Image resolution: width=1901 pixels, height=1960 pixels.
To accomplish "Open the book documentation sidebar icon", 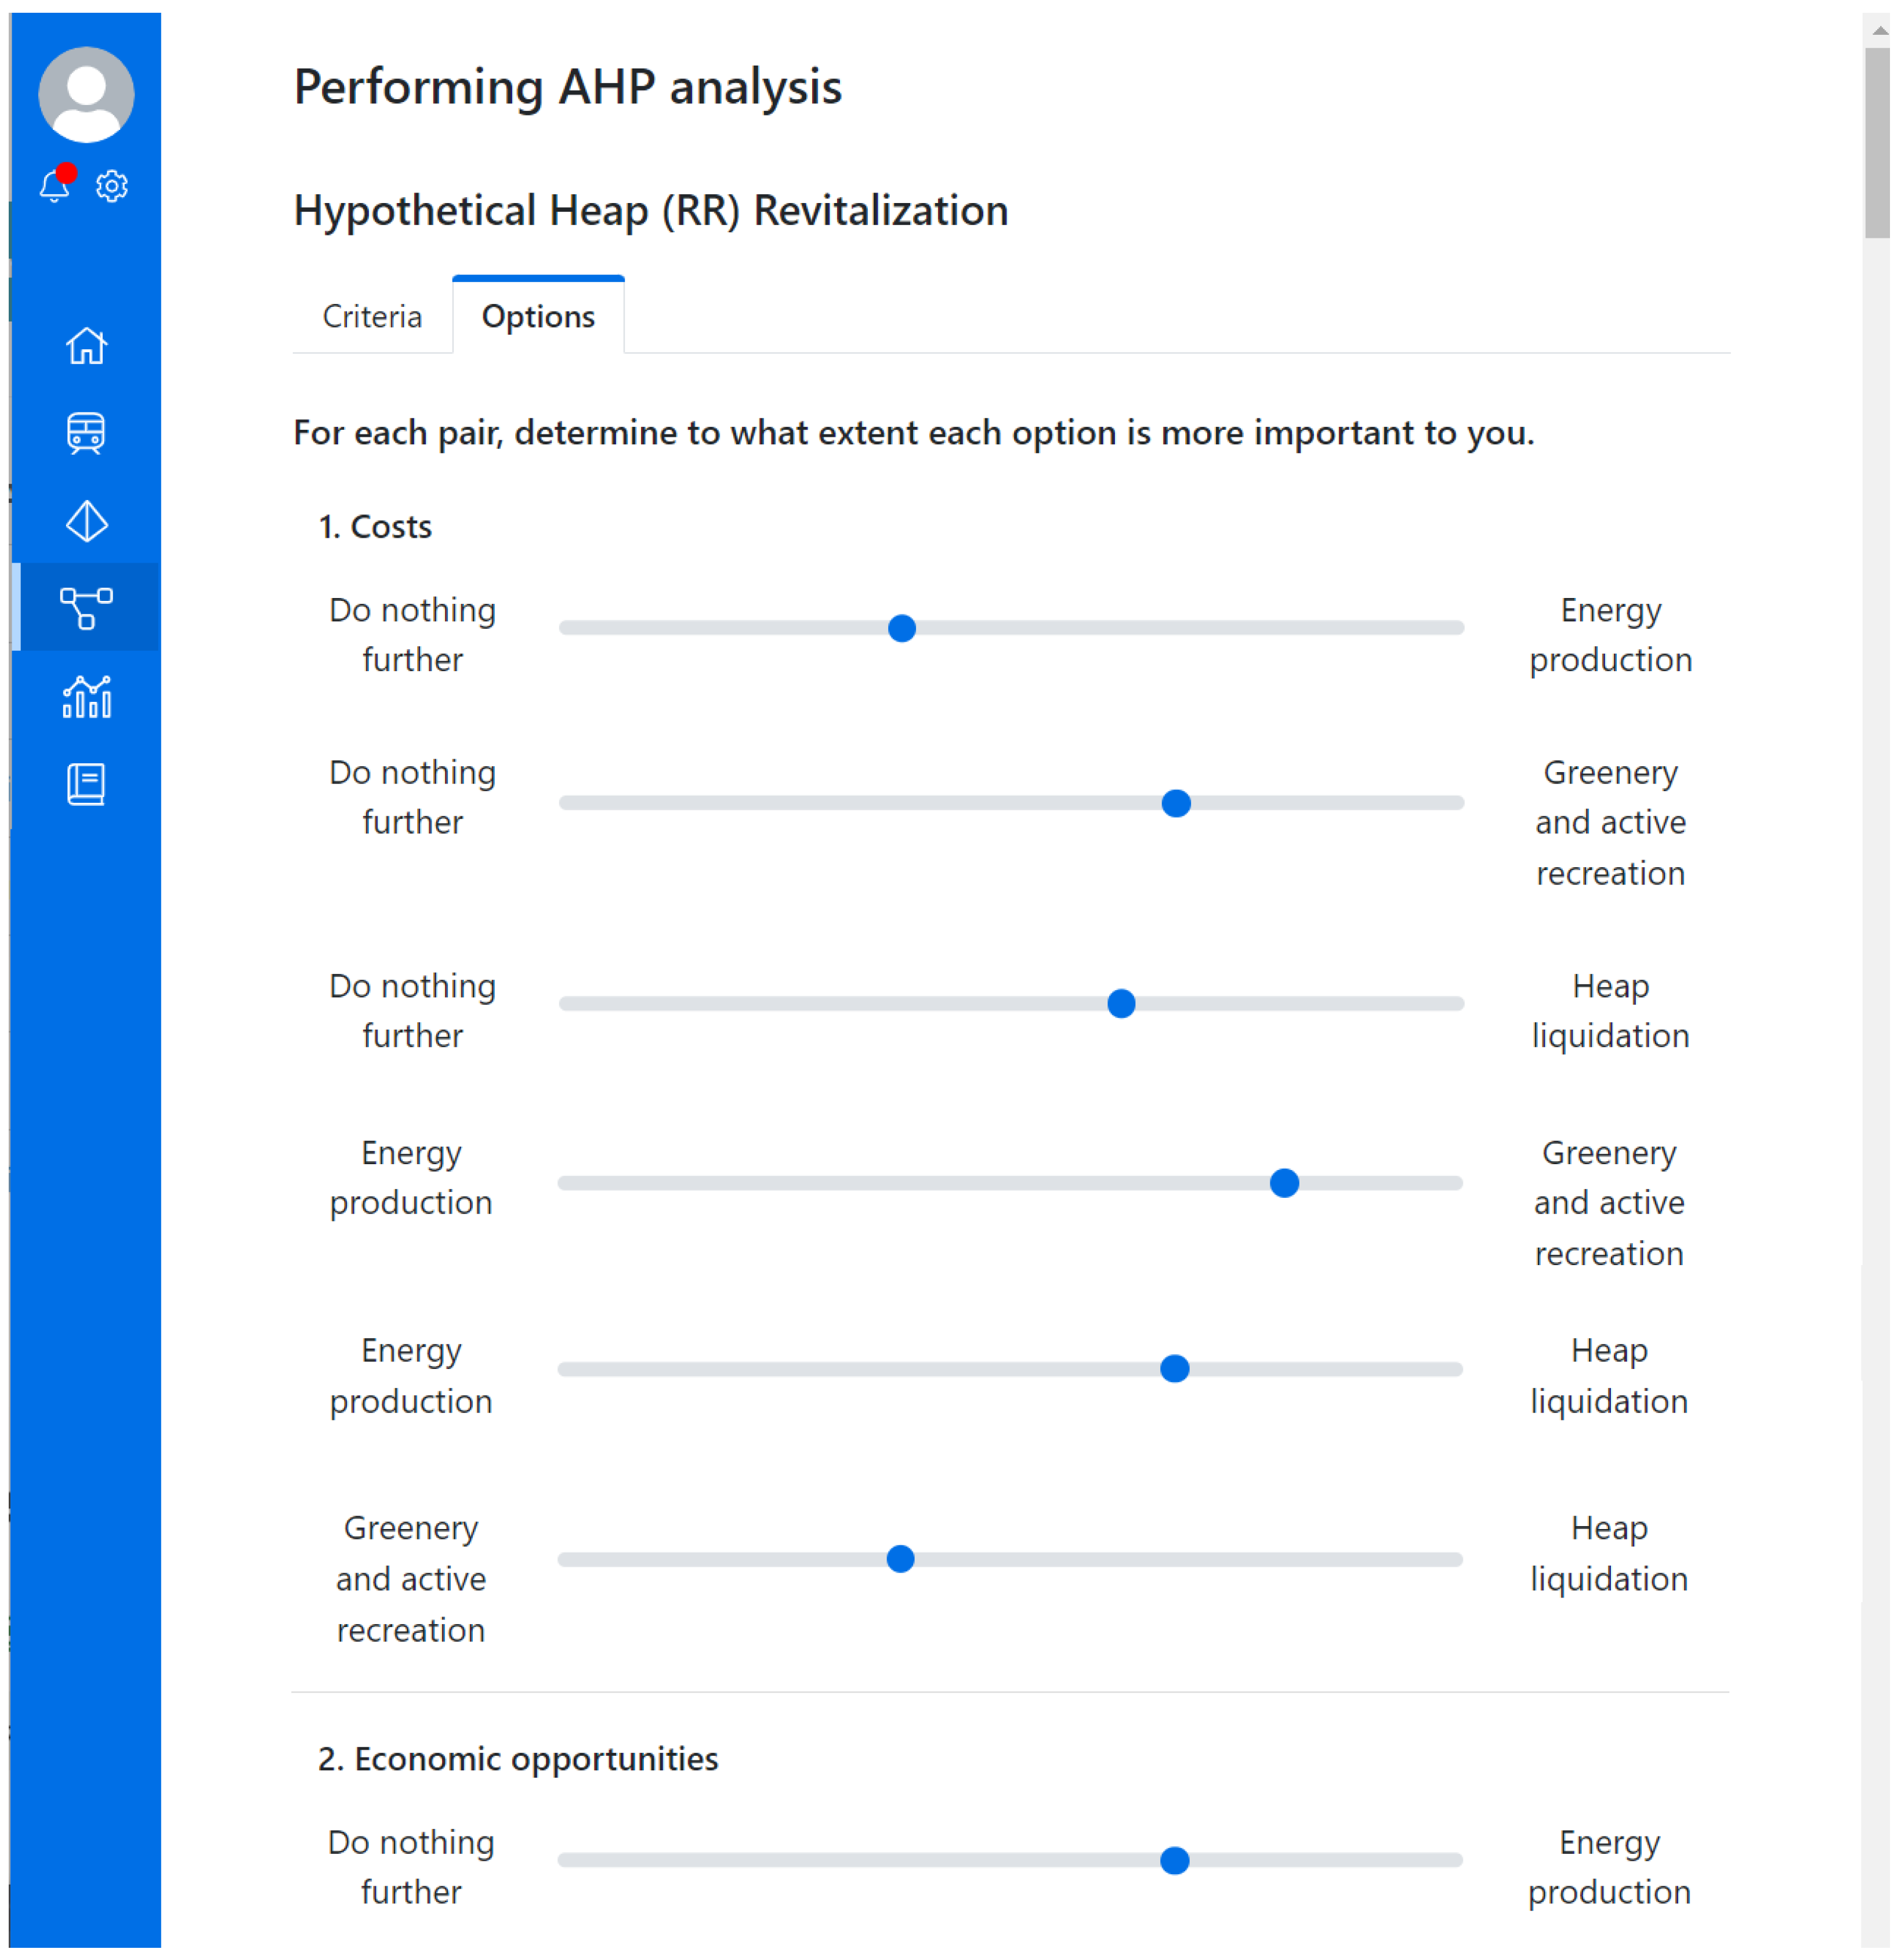I will pos(86,785).
